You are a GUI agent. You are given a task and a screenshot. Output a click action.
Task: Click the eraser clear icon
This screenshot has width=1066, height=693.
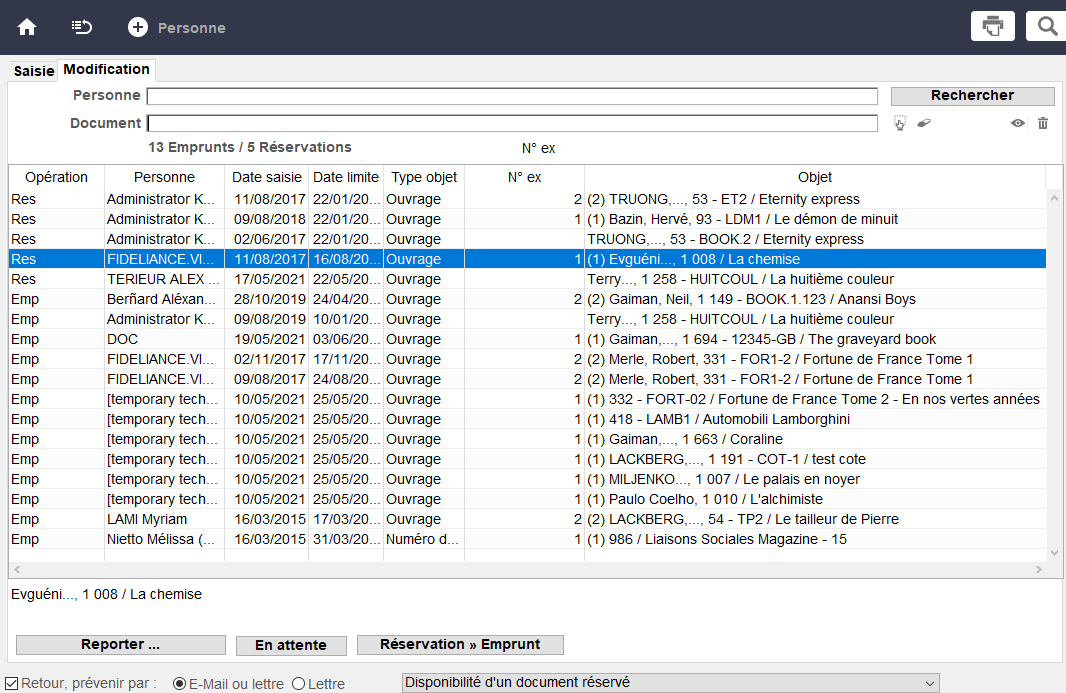(924, 123)
